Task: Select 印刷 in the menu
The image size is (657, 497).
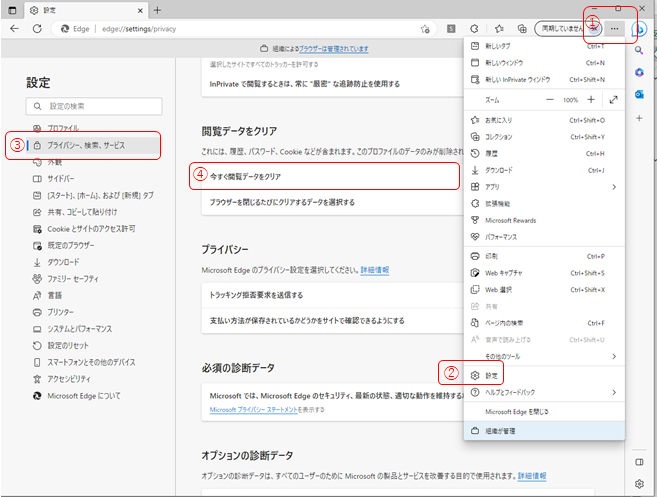Action: 544,256
